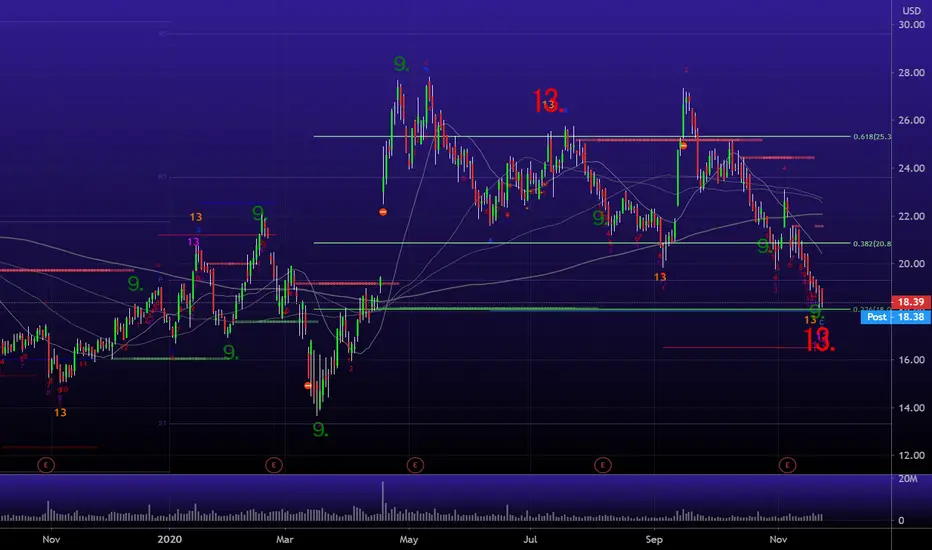Click the 28.00 price axis label
Image resolution: width=932 pixels, height=550 pixels.
point(911,73)
